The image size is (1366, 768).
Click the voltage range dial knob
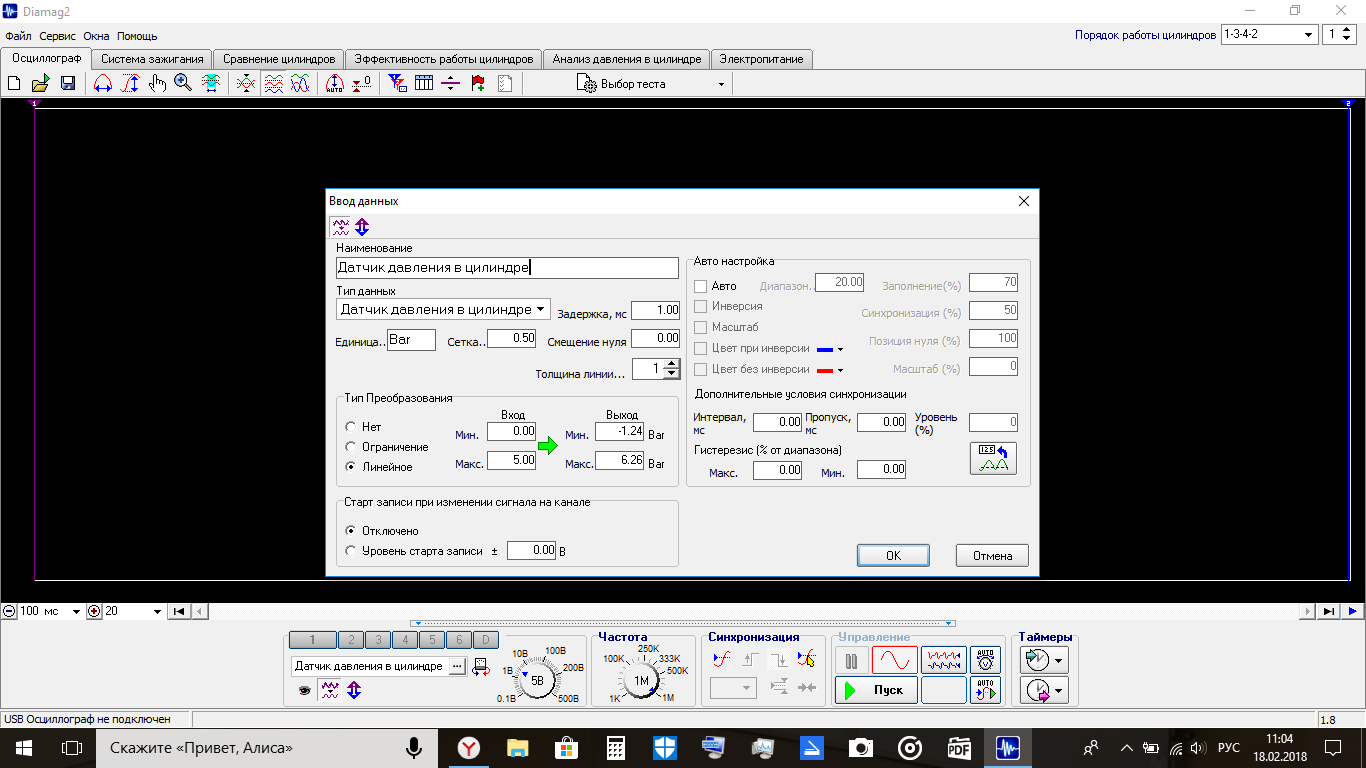537,681
